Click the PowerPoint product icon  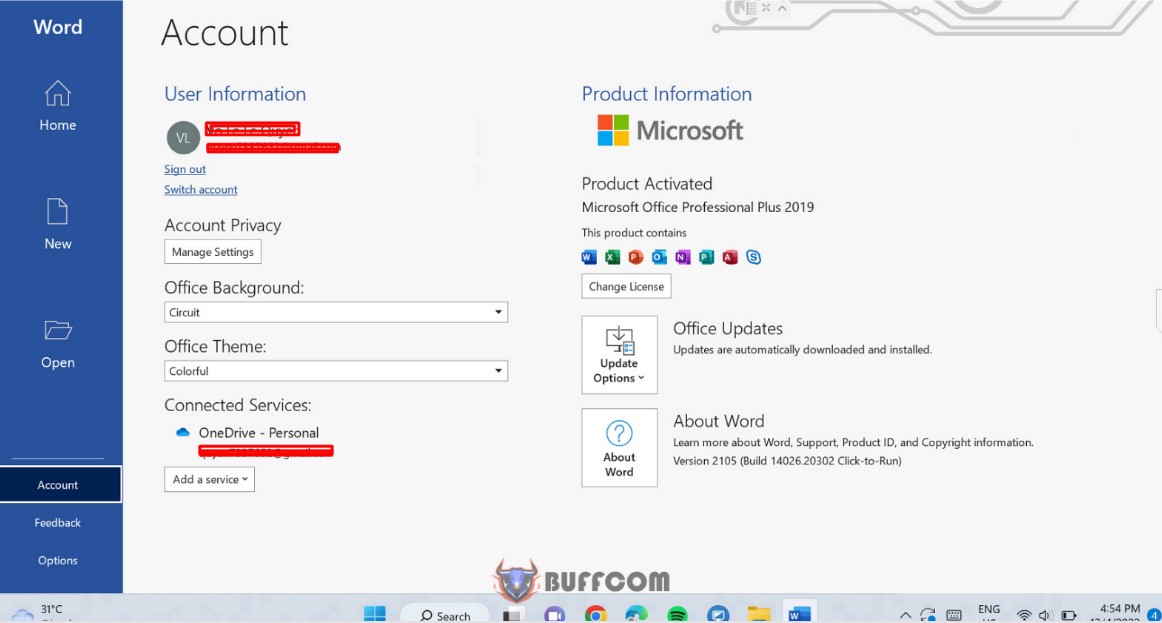(x=636, y=257)
